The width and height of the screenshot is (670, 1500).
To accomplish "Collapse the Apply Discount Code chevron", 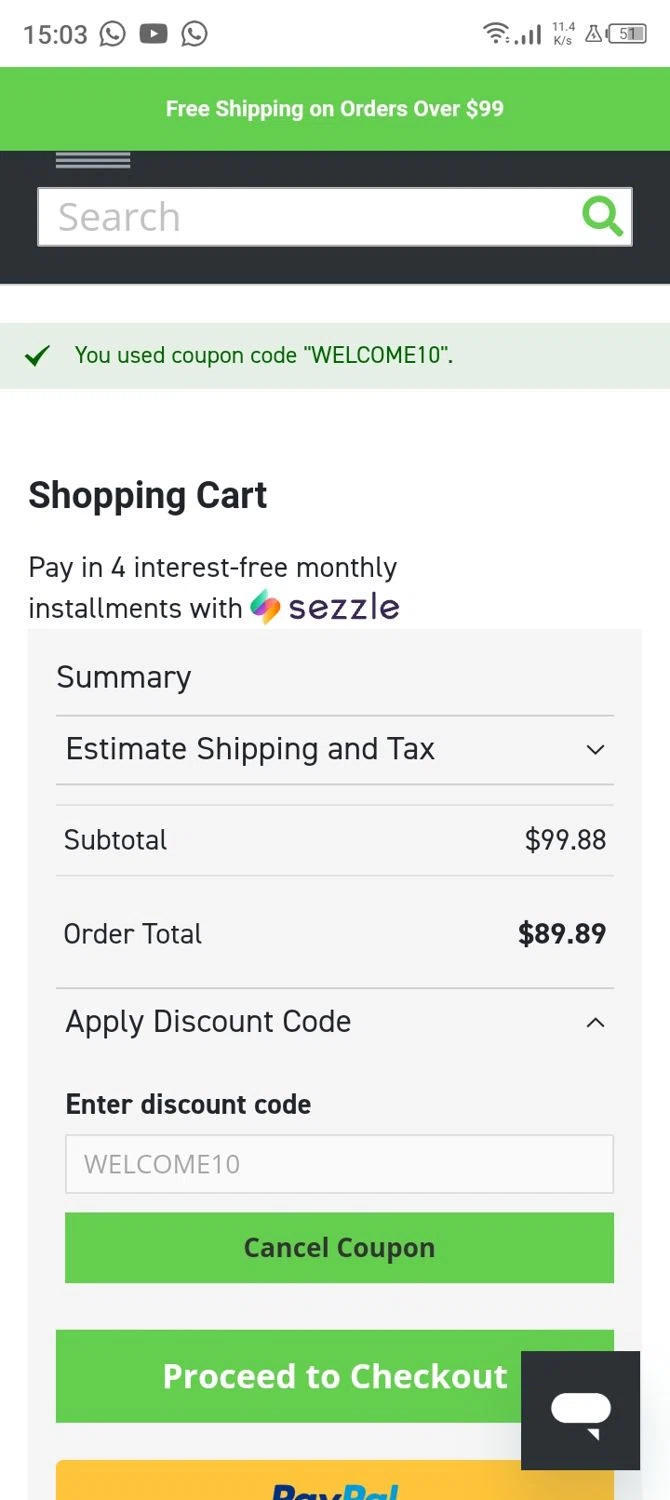I will [595, 1022].
